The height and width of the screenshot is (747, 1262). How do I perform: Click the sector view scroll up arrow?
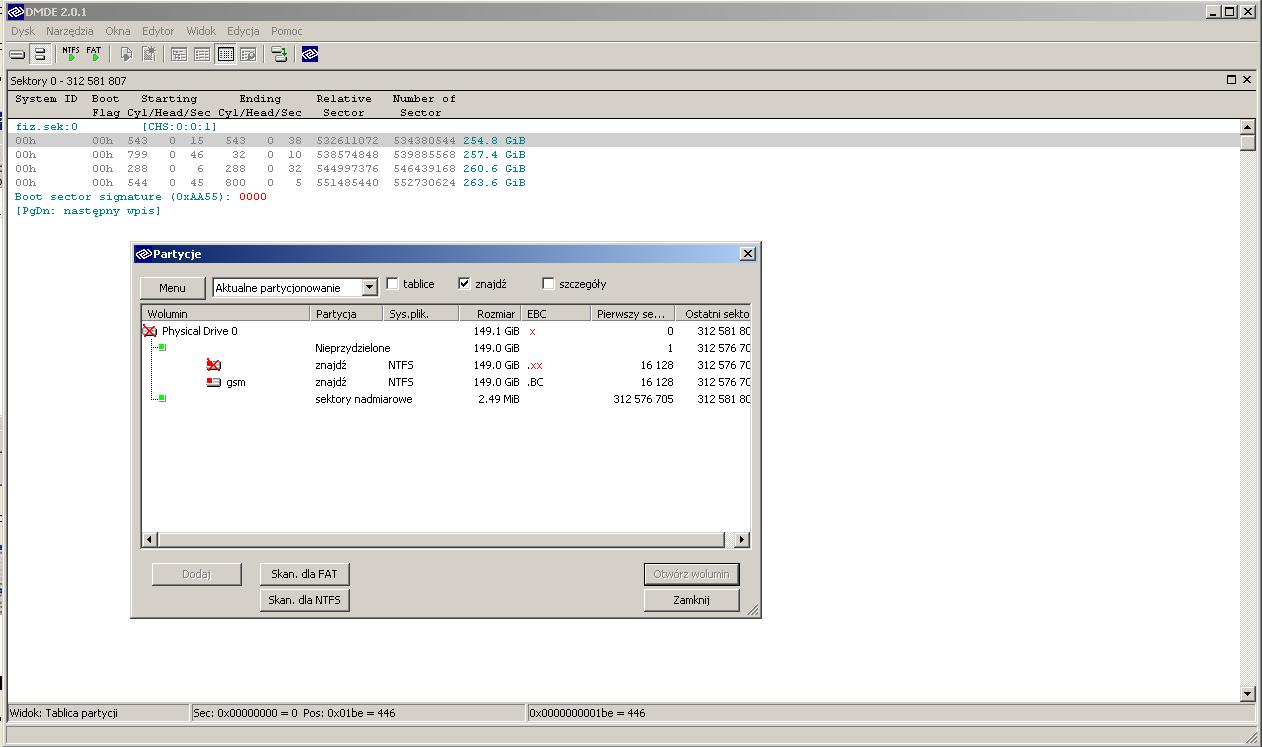pyautogui.click(x=1247, y=127)
